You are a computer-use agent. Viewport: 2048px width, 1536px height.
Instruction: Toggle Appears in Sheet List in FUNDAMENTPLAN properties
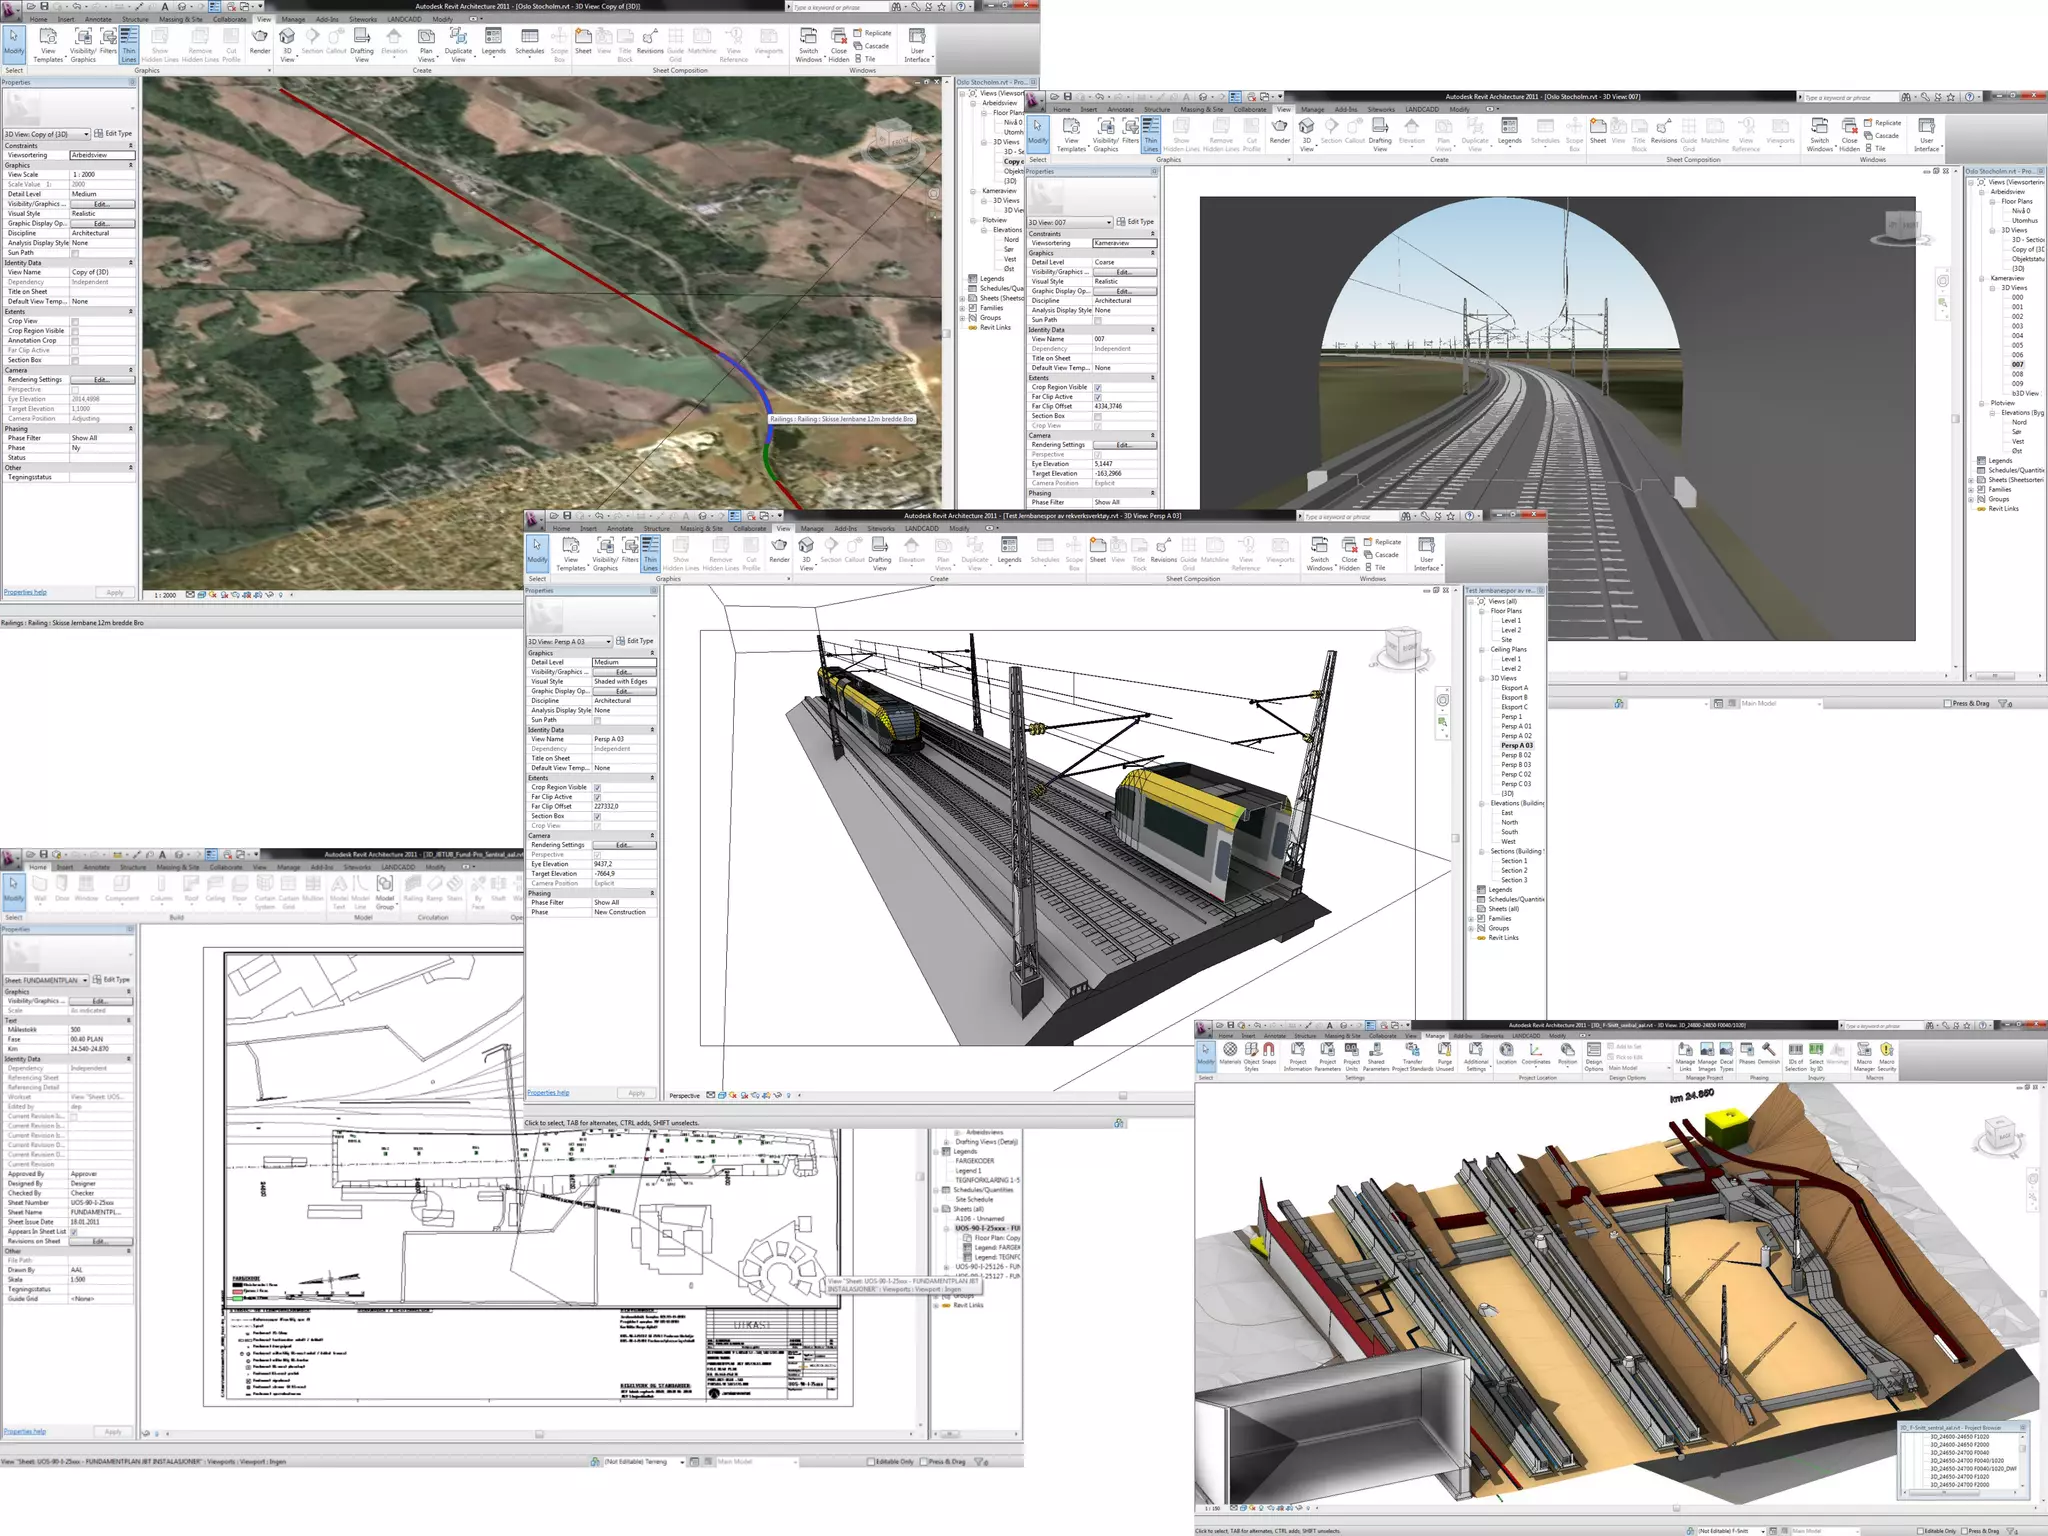tap(74, 1232)
